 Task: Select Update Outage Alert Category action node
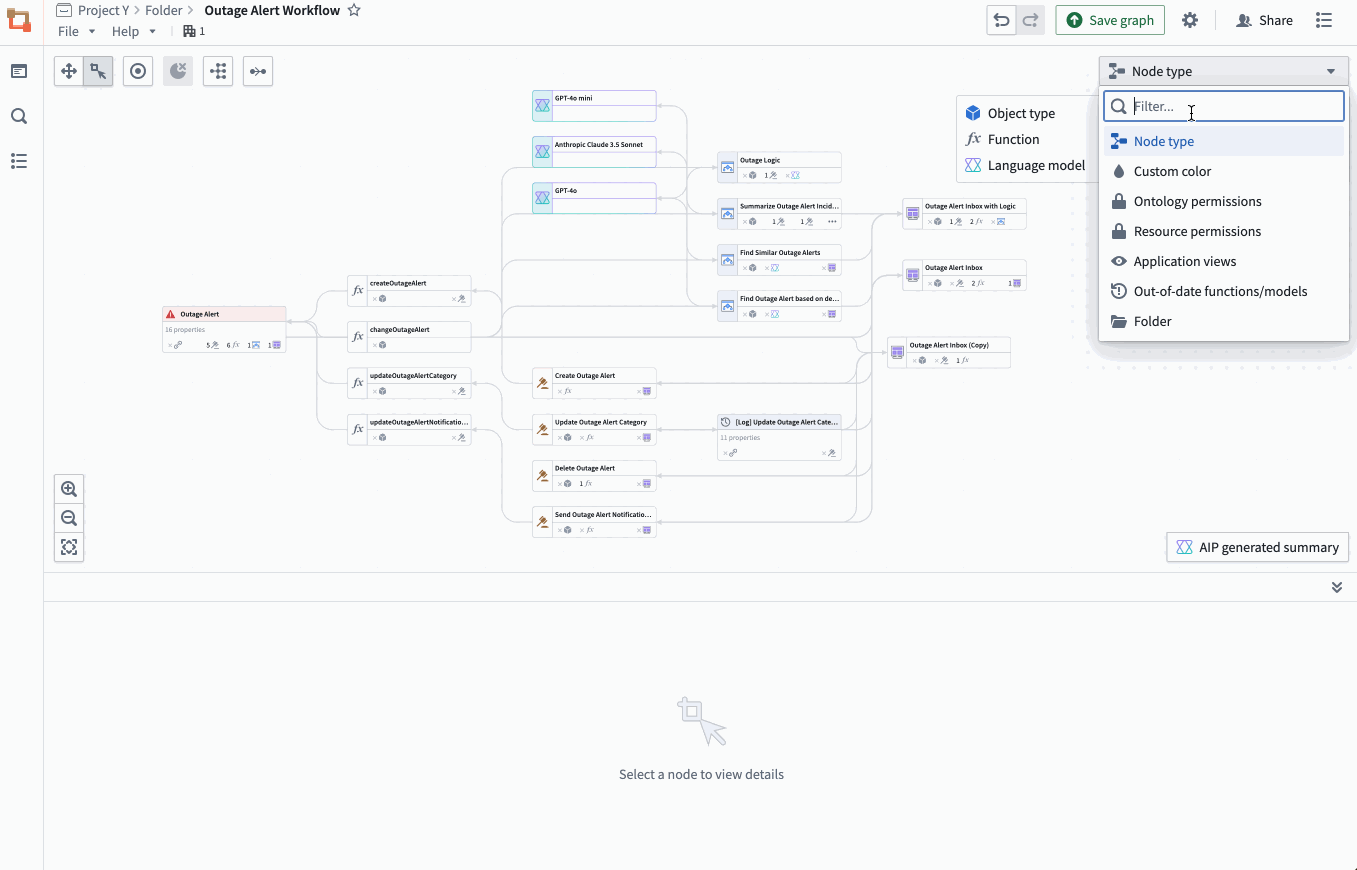pos(594,429)
